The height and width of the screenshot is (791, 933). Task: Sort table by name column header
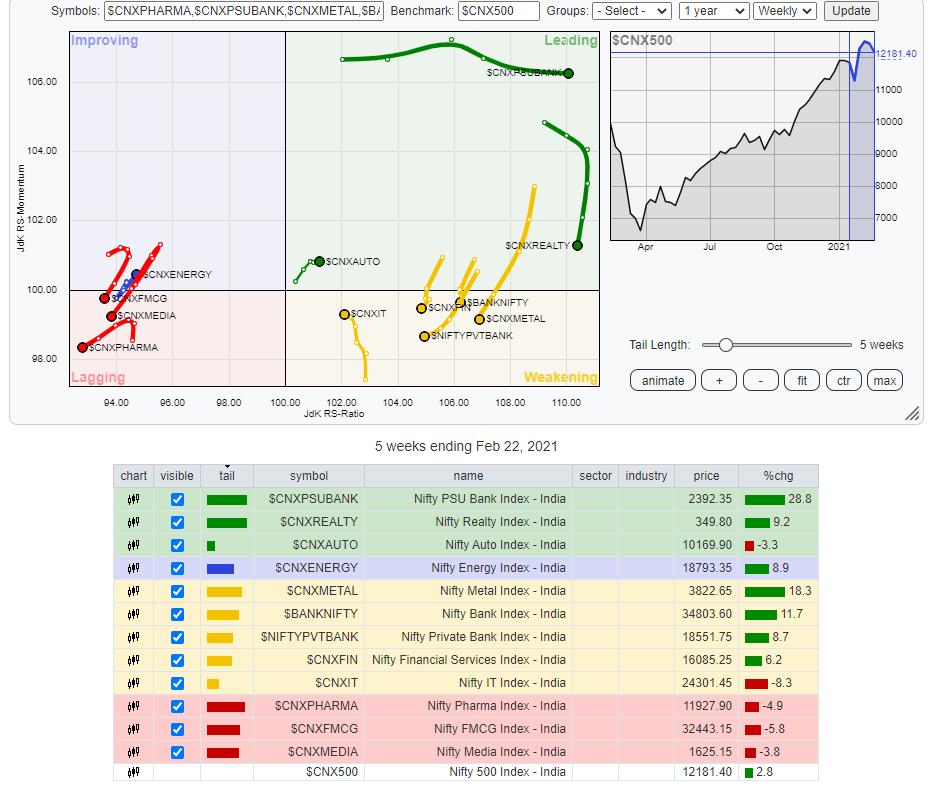pos(468,476)
